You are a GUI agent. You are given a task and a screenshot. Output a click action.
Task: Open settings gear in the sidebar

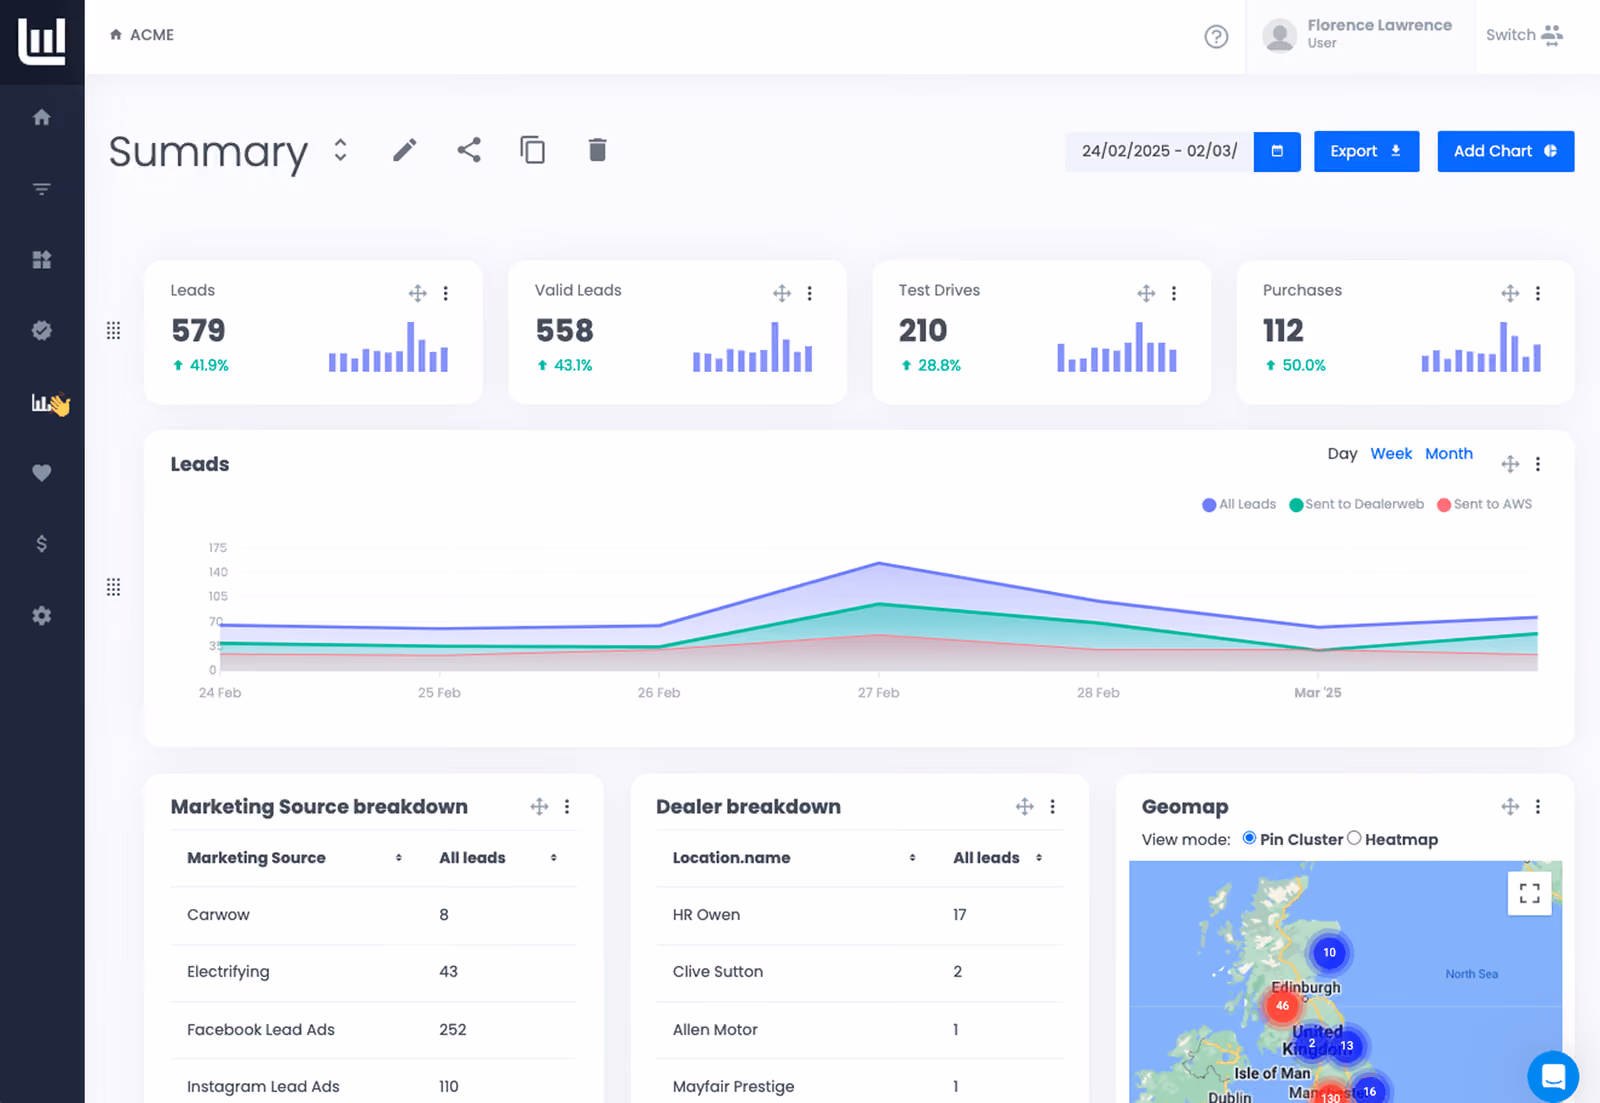pos(42,615)
